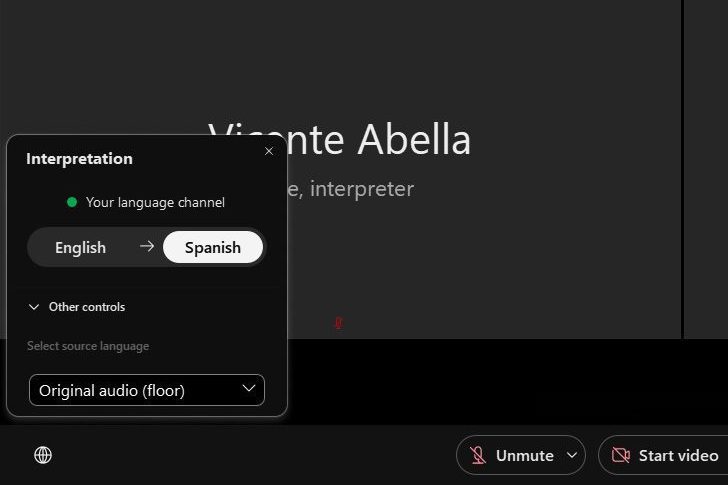The width and height of the screenshot is (728, 485).
Task: Collapse the Other controls section label
Action: point(87,307)
